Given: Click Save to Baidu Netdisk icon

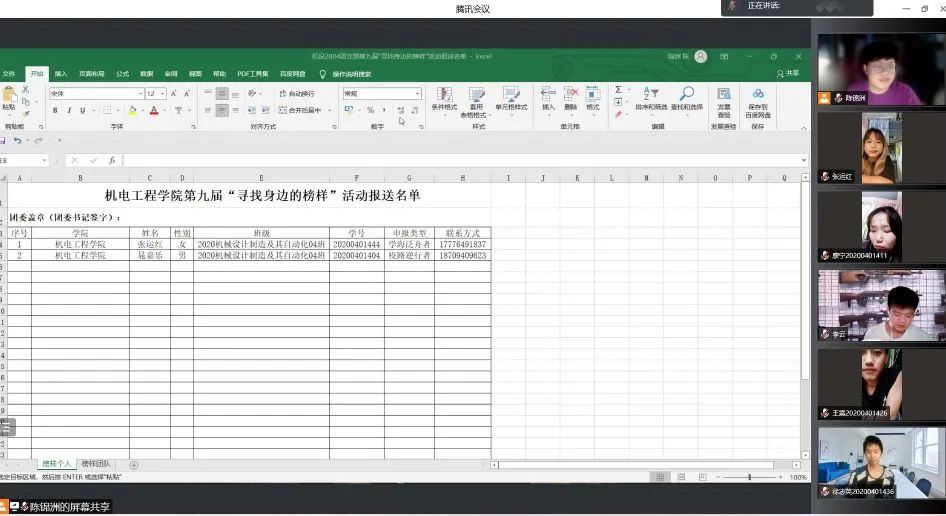Looking at the screenshot, I should [757, 99].
